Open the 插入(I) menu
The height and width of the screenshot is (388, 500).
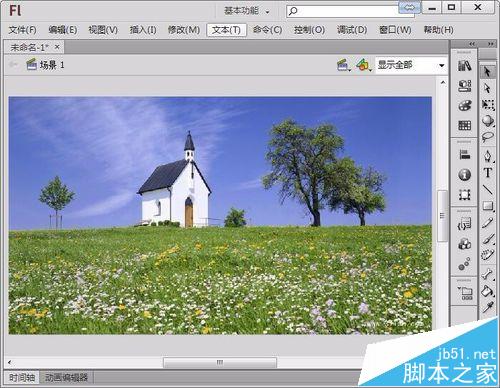click(143, 30)
